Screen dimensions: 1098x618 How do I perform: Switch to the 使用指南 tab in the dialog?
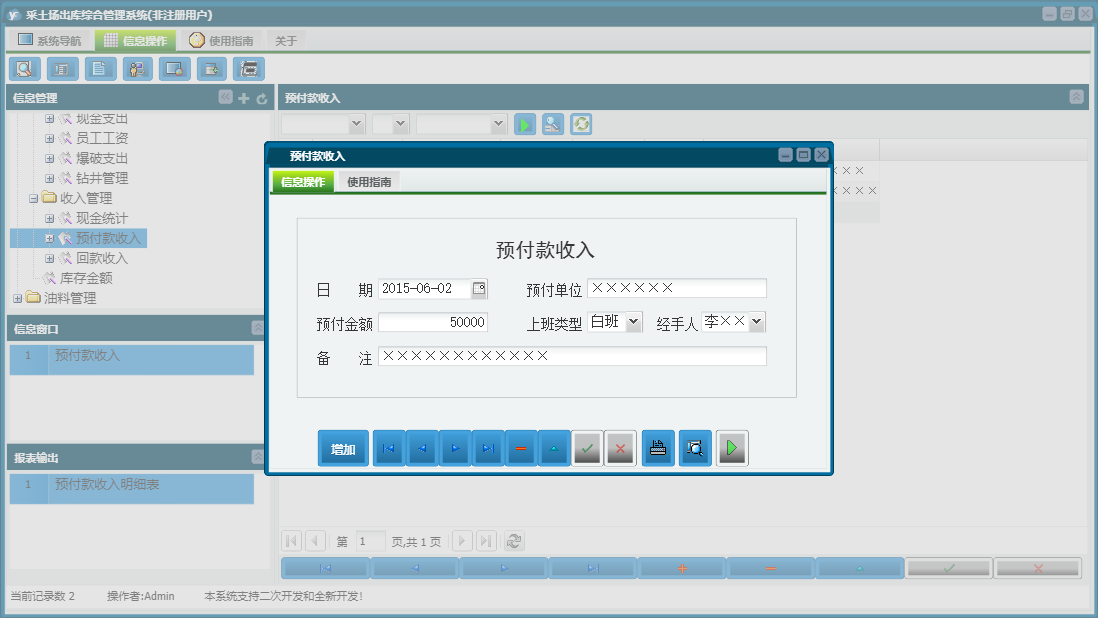pyautogui.click(x=370, y=182)
